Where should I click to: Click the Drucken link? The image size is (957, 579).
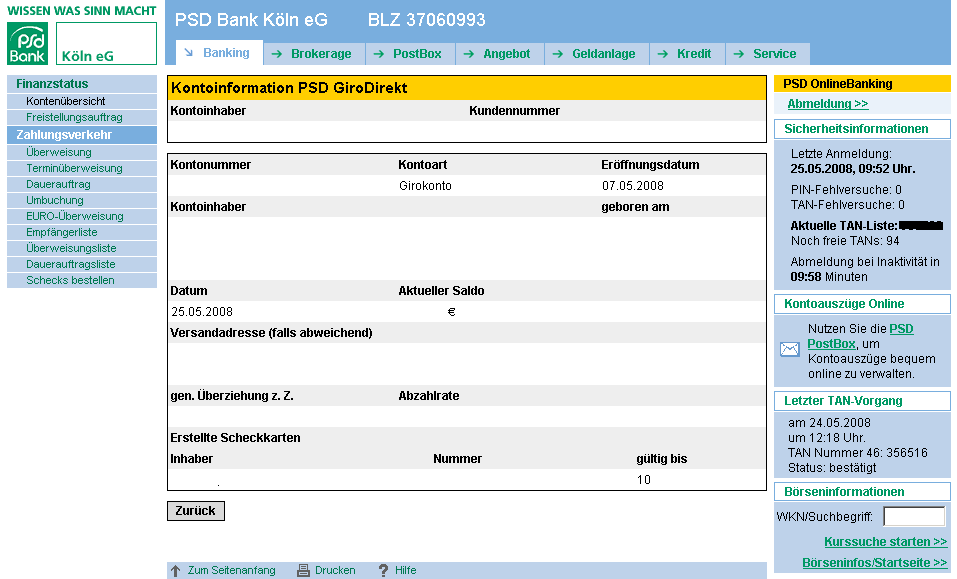pos(335,570)
